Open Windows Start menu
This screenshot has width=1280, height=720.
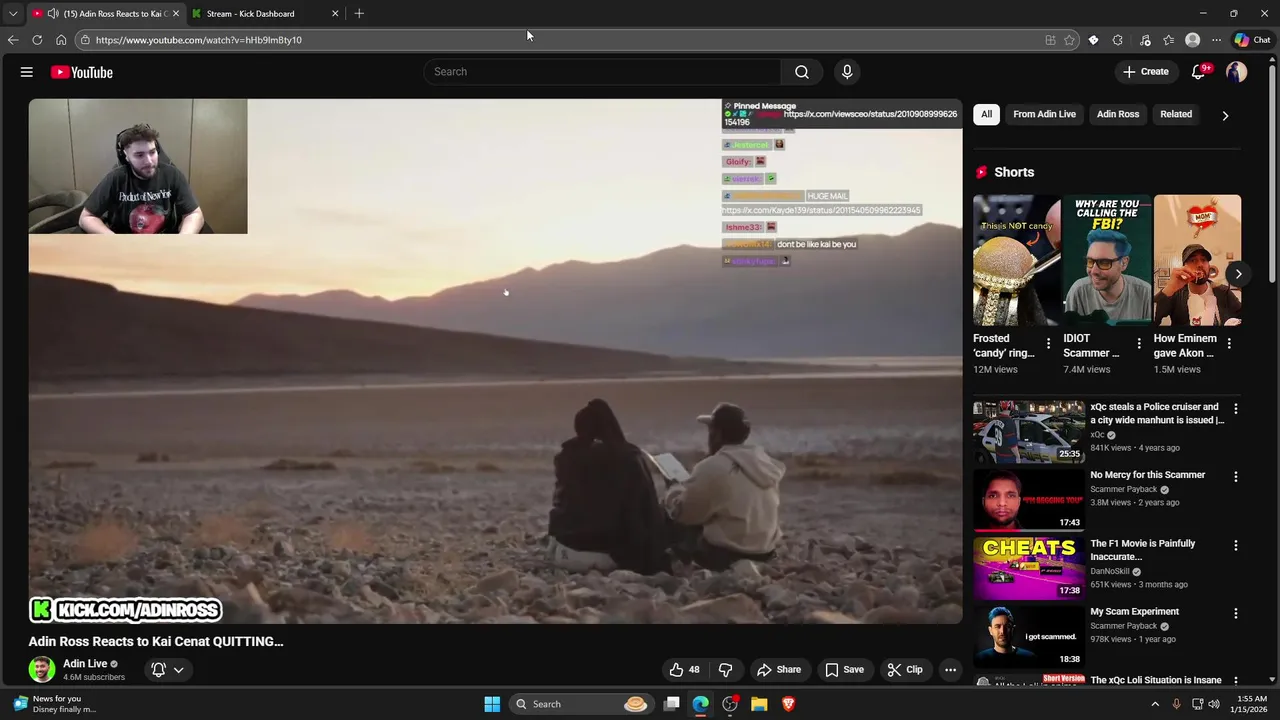tap(492, 704)
